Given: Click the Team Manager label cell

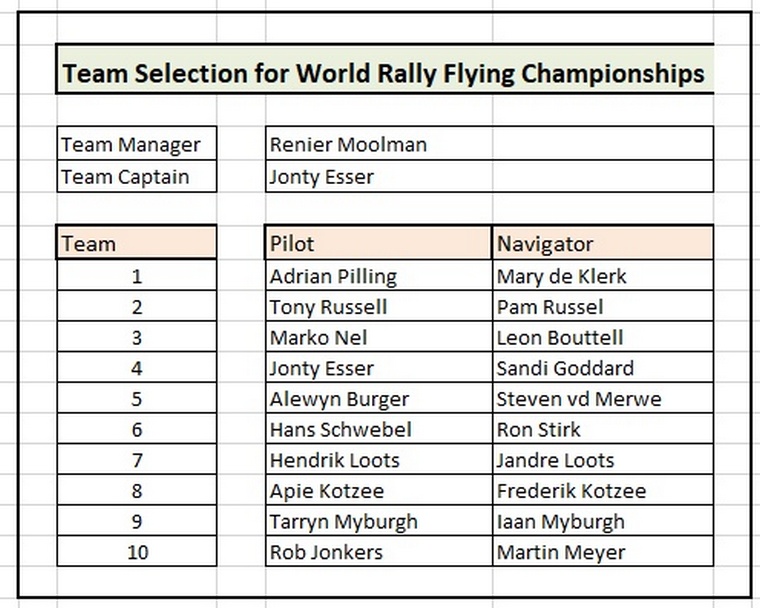Looking at the screenshot, I should pos(137,144).
